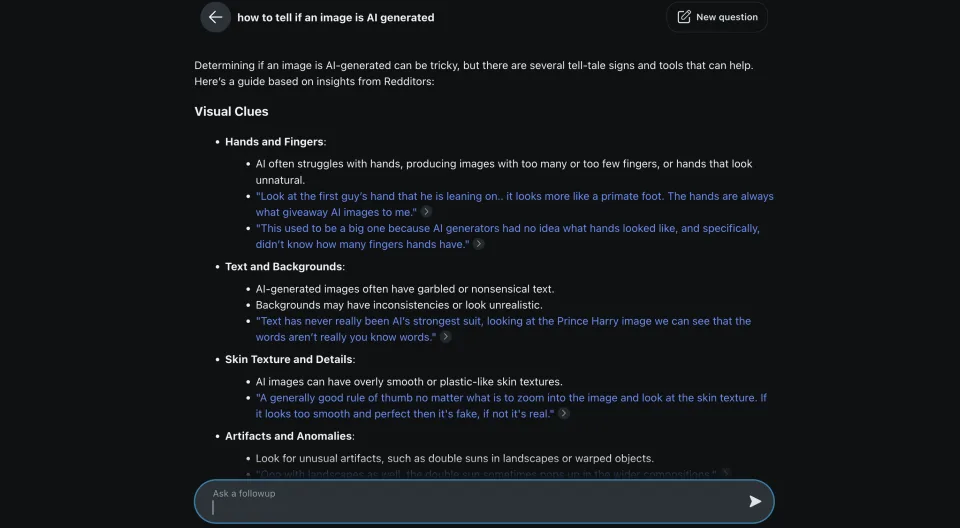Click the back arrow icon
This screenshot has height=528, width=960.
(215, 17)
